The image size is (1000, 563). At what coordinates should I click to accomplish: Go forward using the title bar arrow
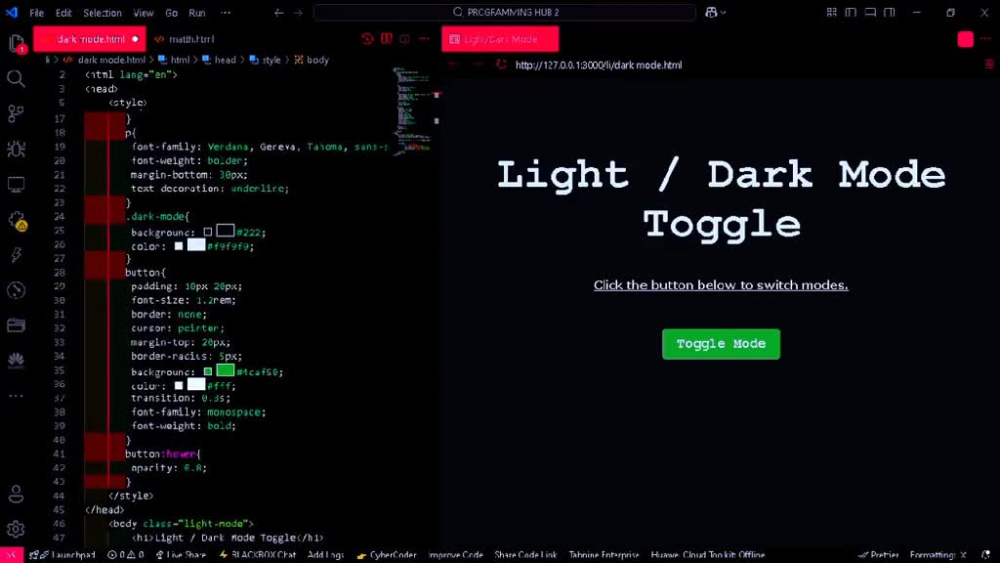click(x=298, y=12)
